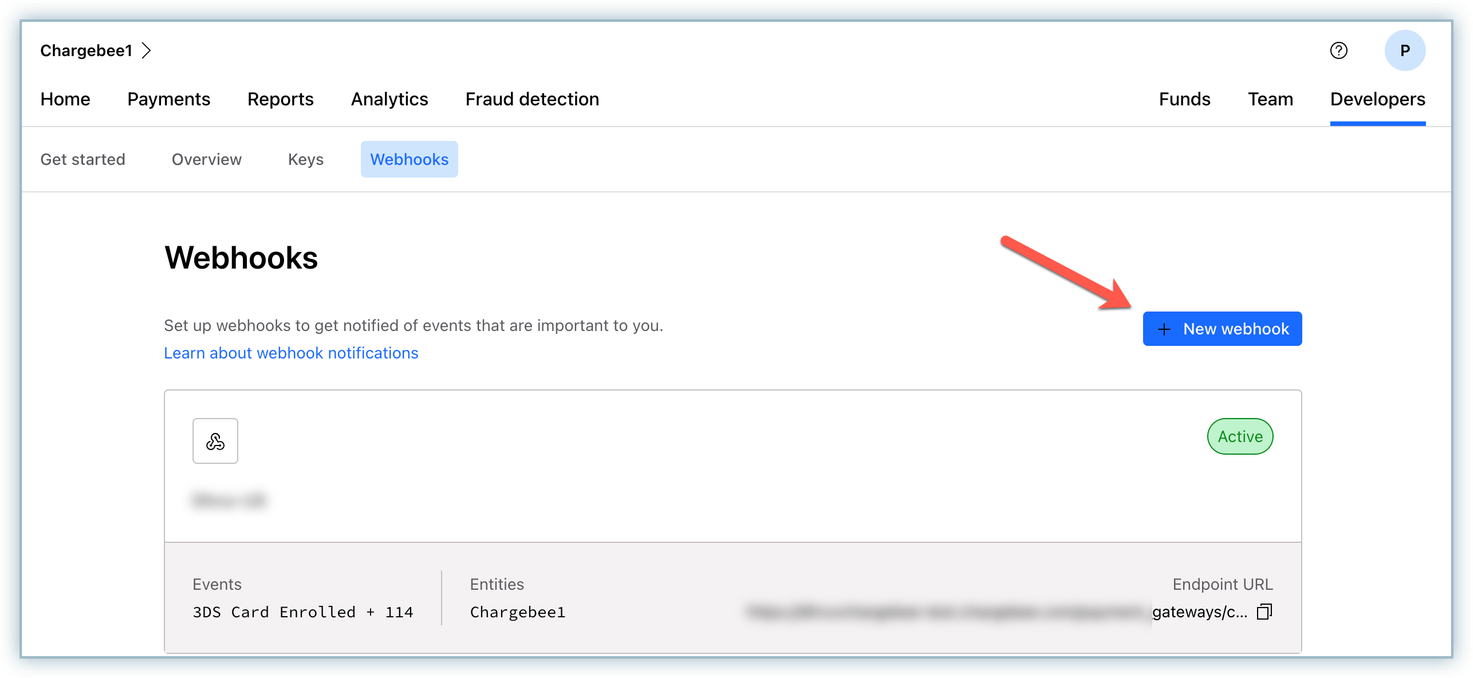1473x678 pixels.
Task: Open the P user avatar menu
Action: (x=1404, y=51)
